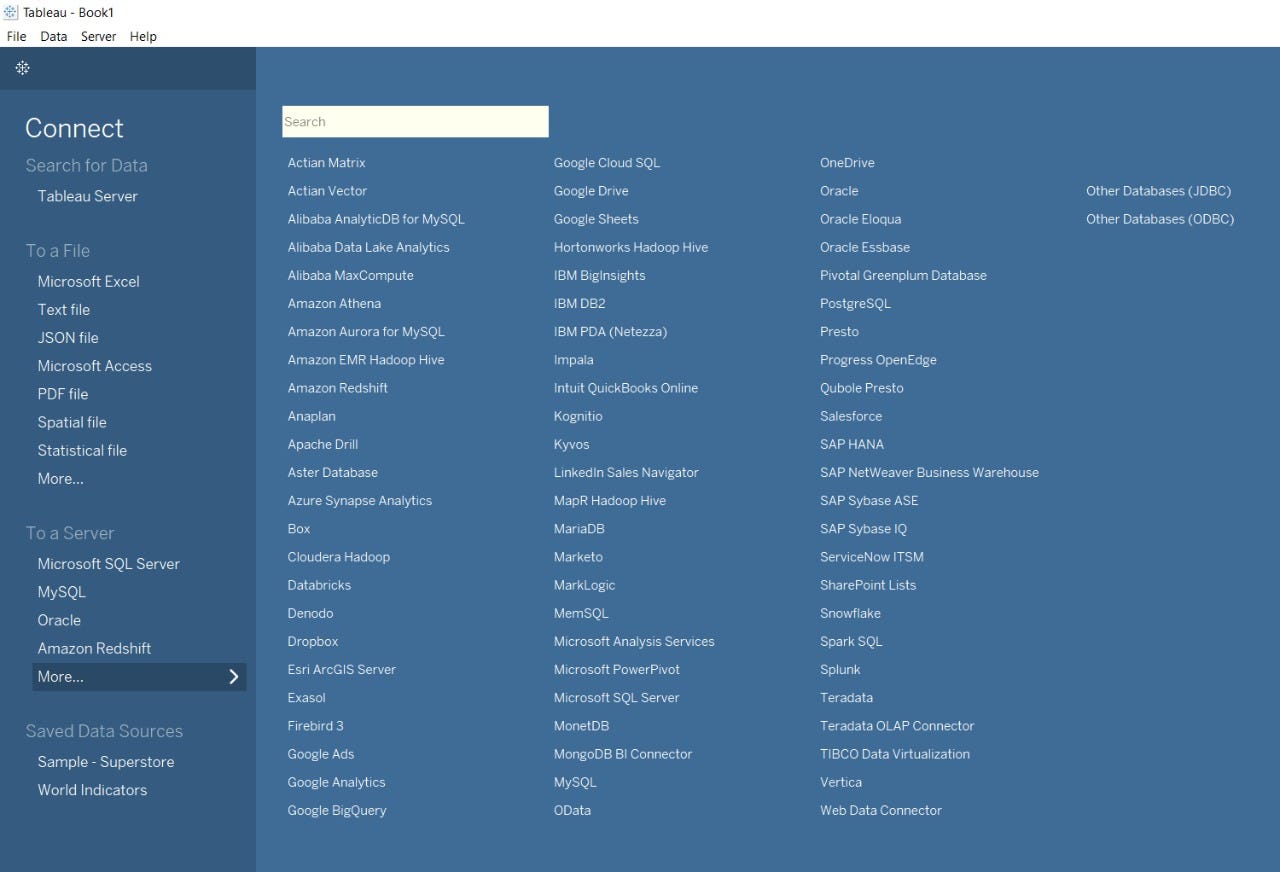This screenshot has height=872, width=1280.
Task: Open the Help menu
Action: [x=143, y=36]
